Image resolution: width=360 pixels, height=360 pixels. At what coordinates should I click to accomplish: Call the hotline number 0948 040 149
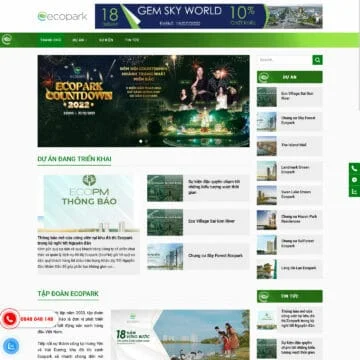tap(37, 319)
